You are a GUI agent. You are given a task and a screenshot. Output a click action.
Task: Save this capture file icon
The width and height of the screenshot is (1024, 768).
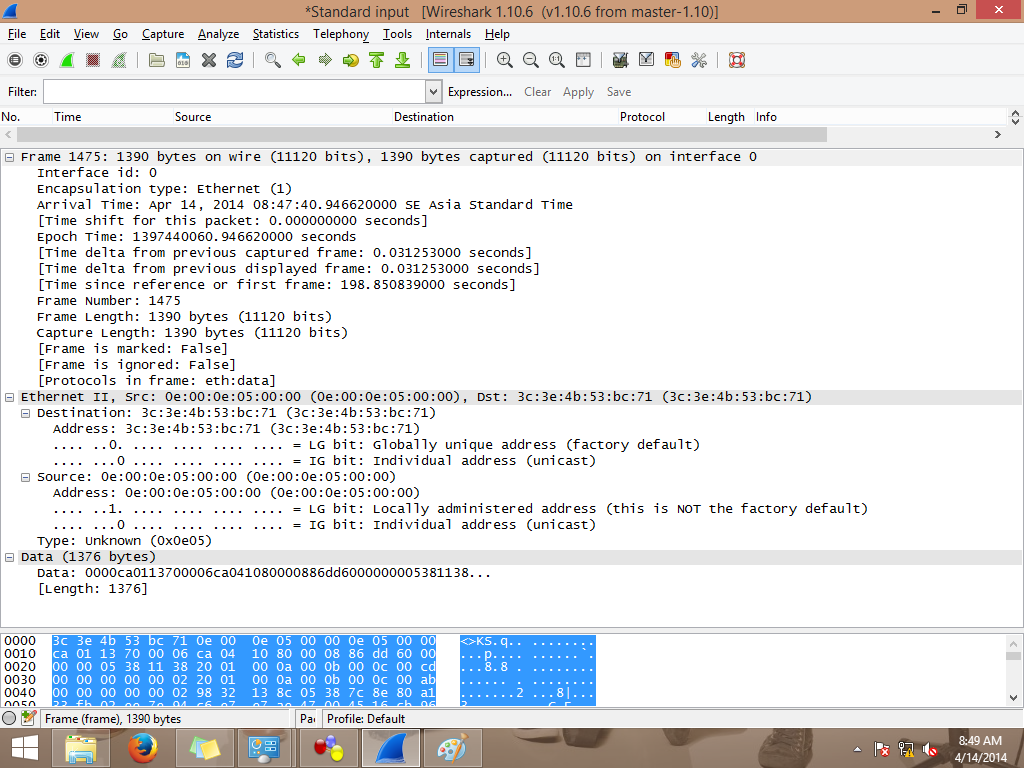183,60
